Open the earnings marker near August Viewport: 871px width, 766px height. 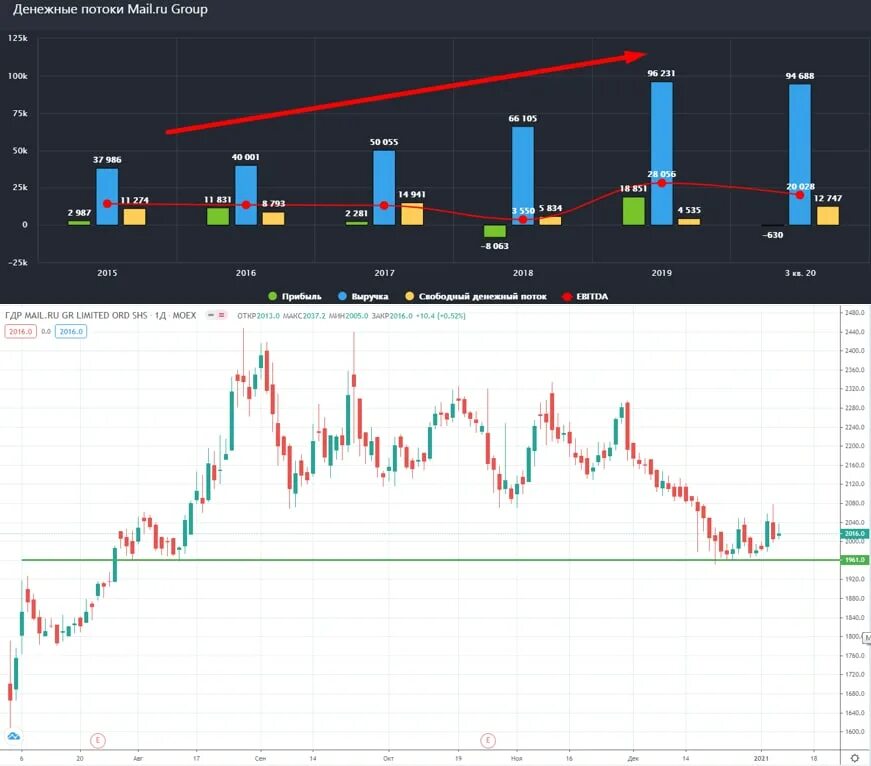coord(98,740)
